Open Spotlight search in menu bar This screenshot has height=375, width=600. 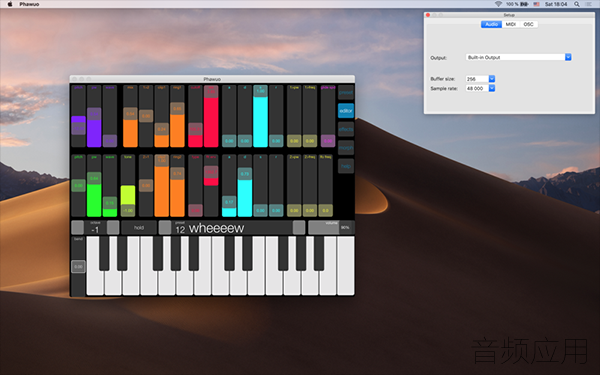[x=577, y=4]
